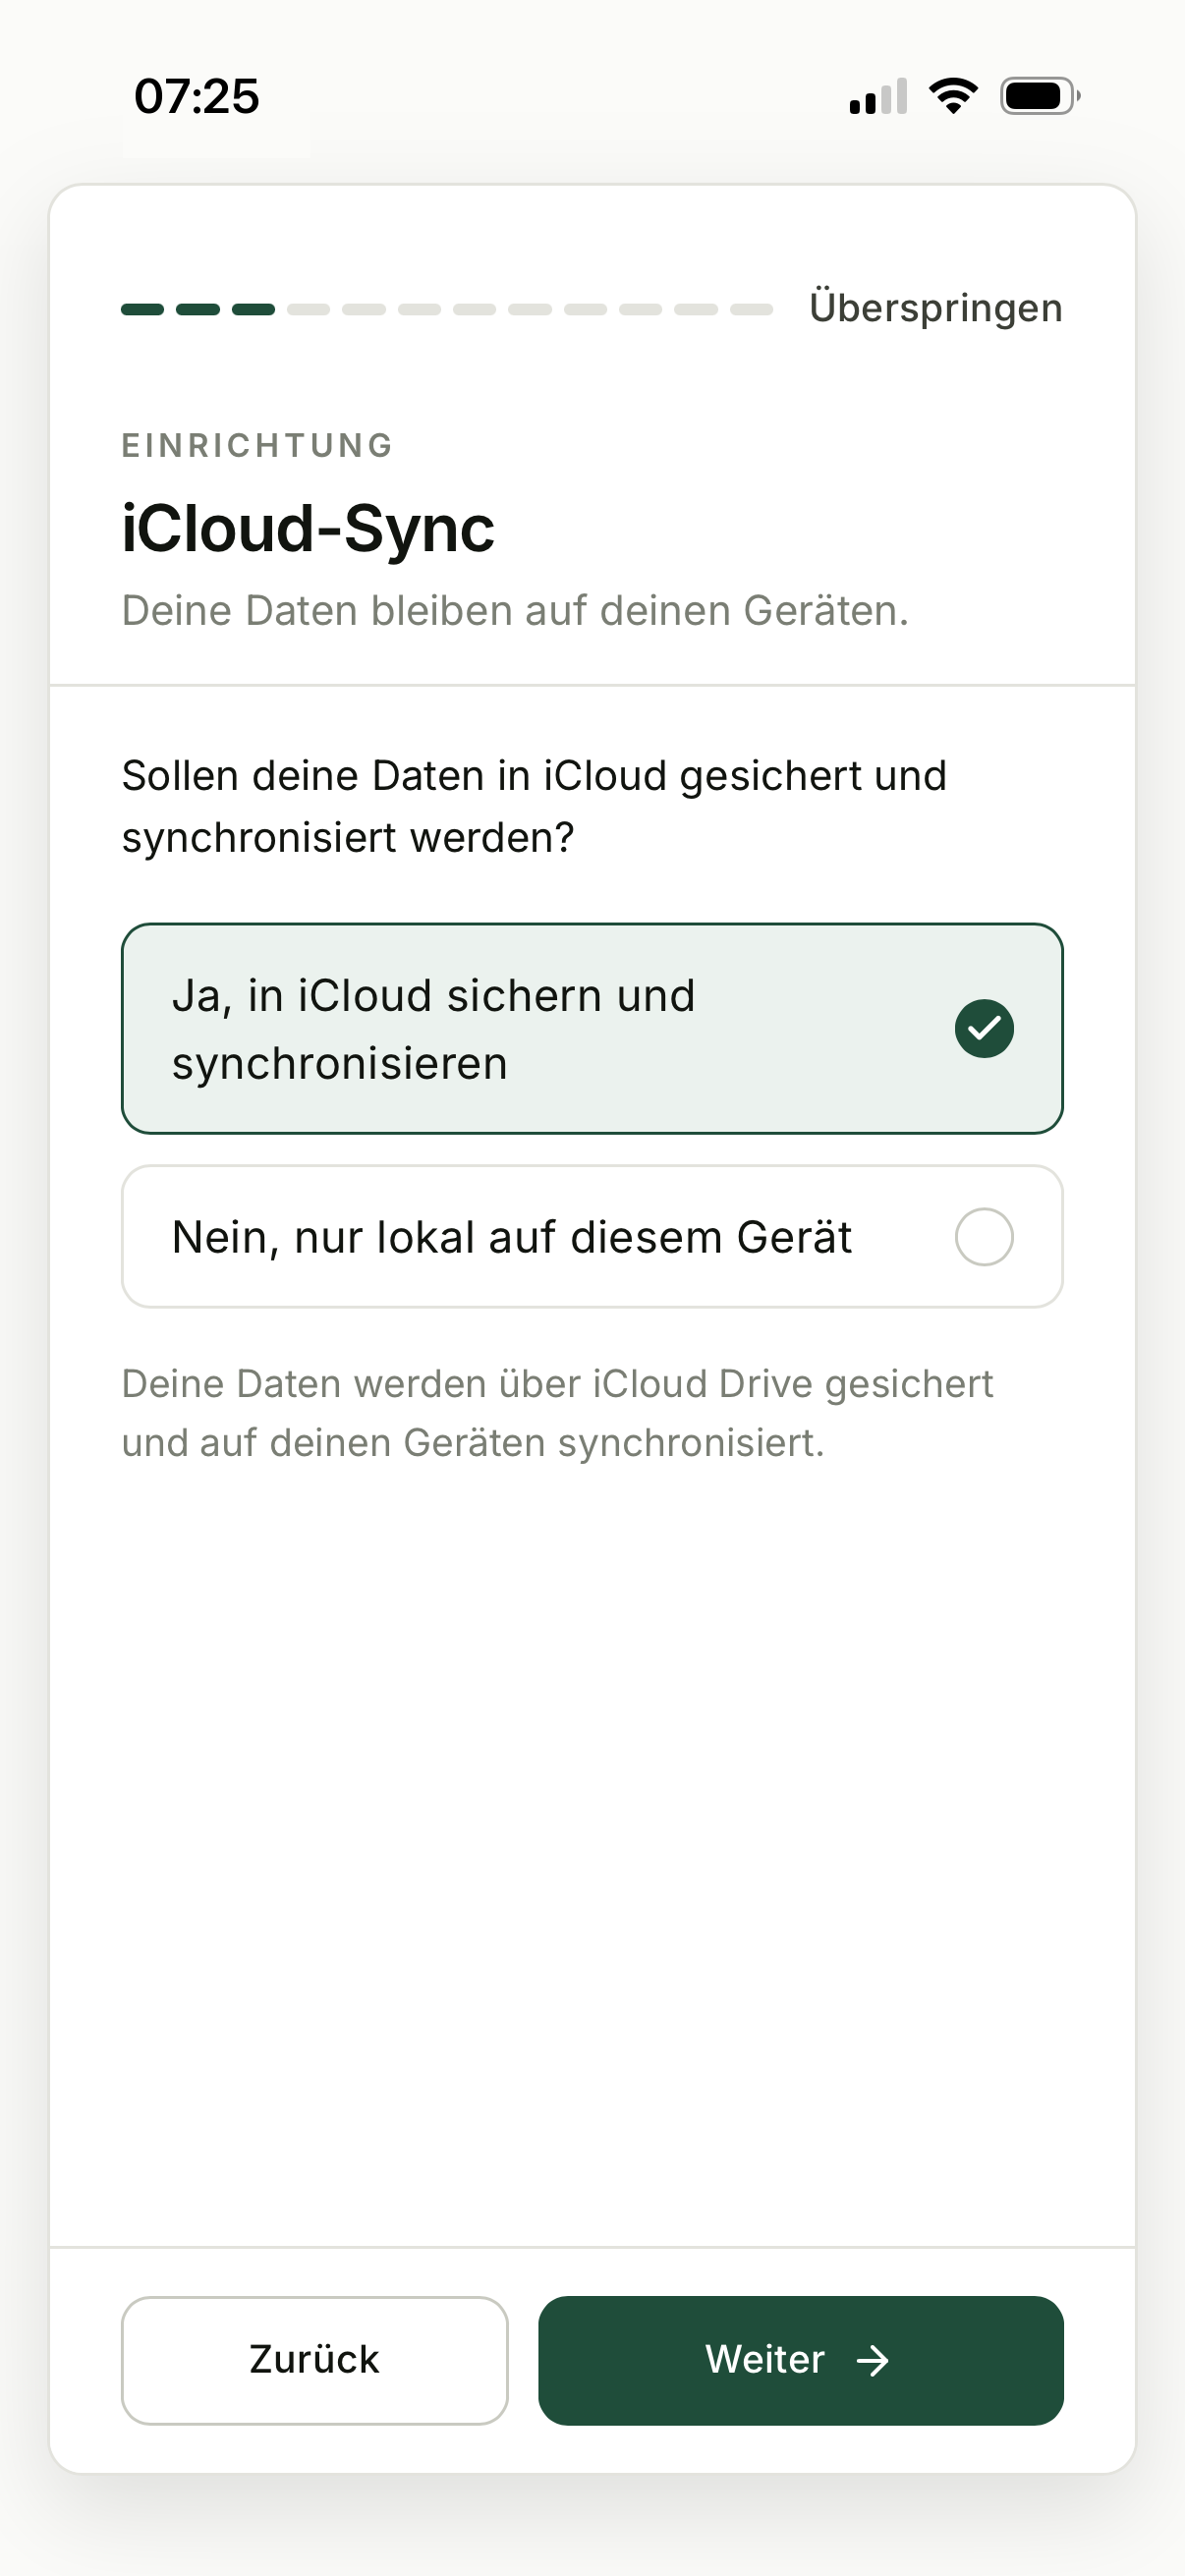Tap the cellular signal strength icon
Screen dimensions: 1185x2576
coord(878,96)
